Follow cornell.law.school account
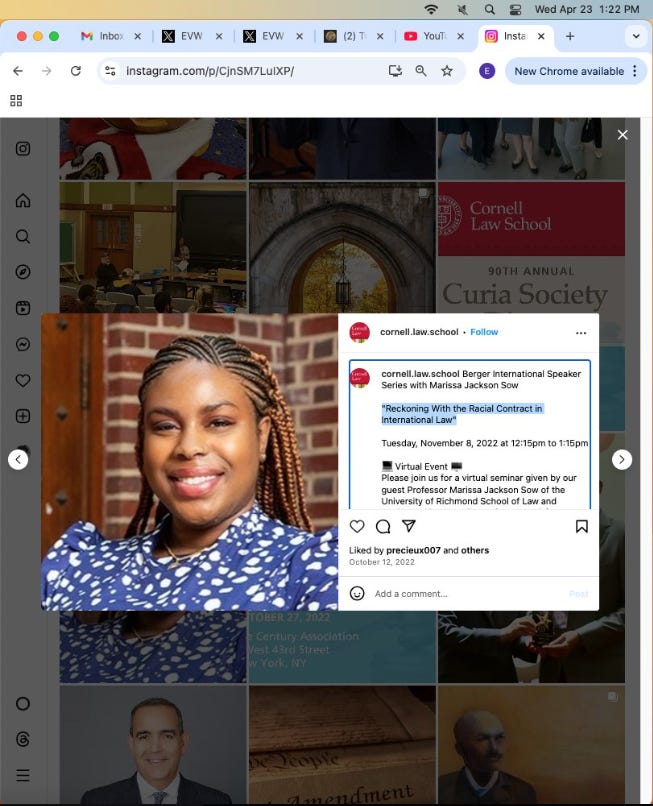Screen dimensions: 653x806 pyautogui.click(x=484, y=332)
